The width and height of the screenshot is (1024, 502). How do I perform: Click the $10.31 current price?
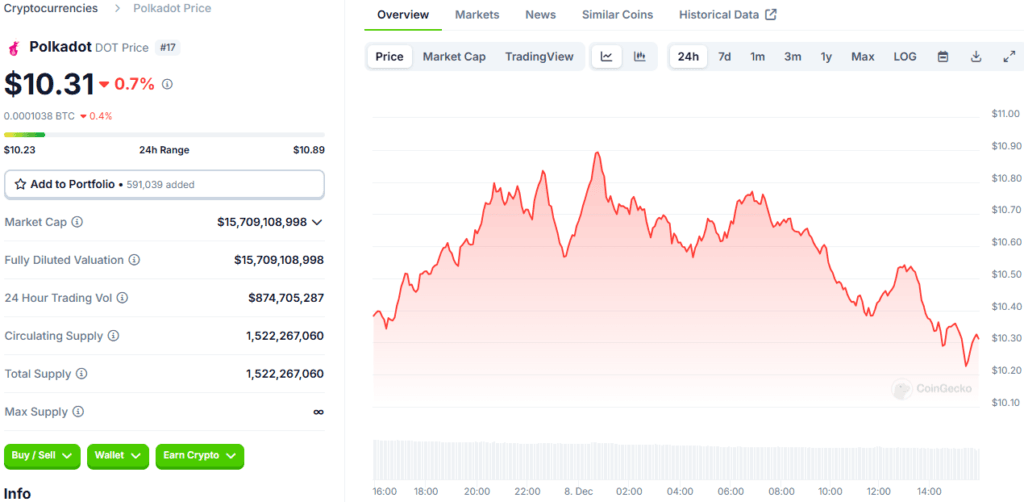click(49, 84)
